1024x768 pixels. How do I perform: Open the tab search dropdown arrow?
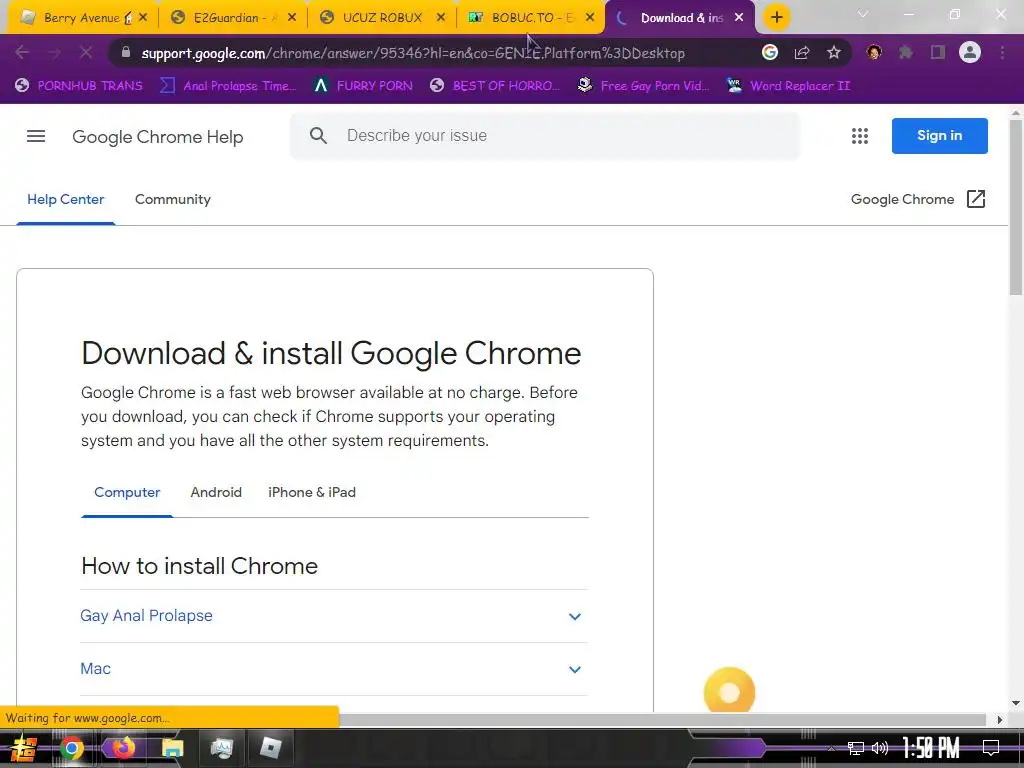click(863, 14)
